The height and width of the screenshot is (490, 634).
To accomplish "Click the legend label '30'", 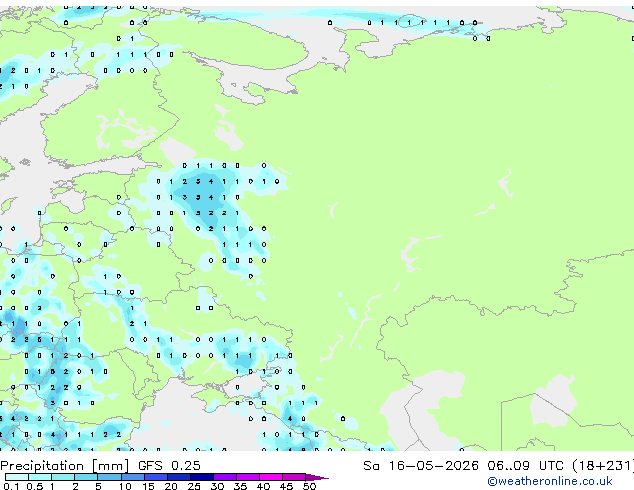I will [217, 486].
